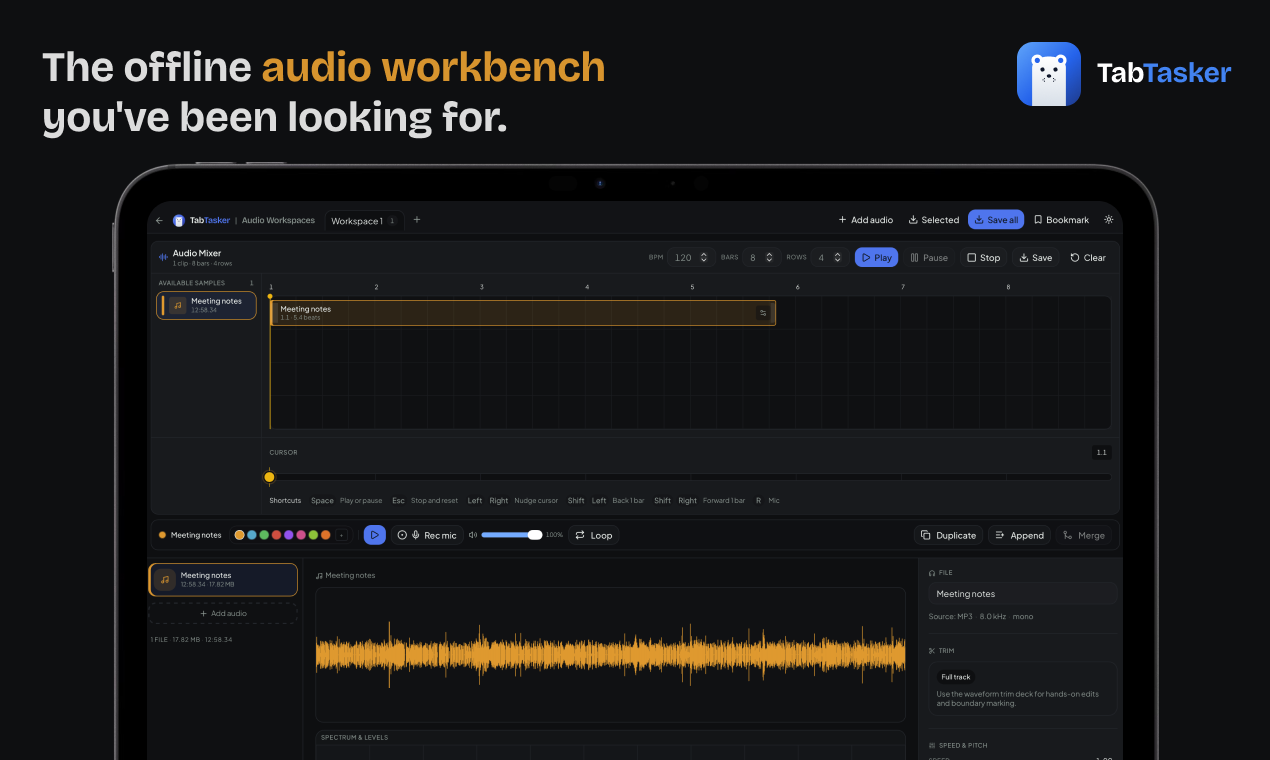Add a new workspace tab with plus
Viewport: 1270px width, 760px height.
417,220
